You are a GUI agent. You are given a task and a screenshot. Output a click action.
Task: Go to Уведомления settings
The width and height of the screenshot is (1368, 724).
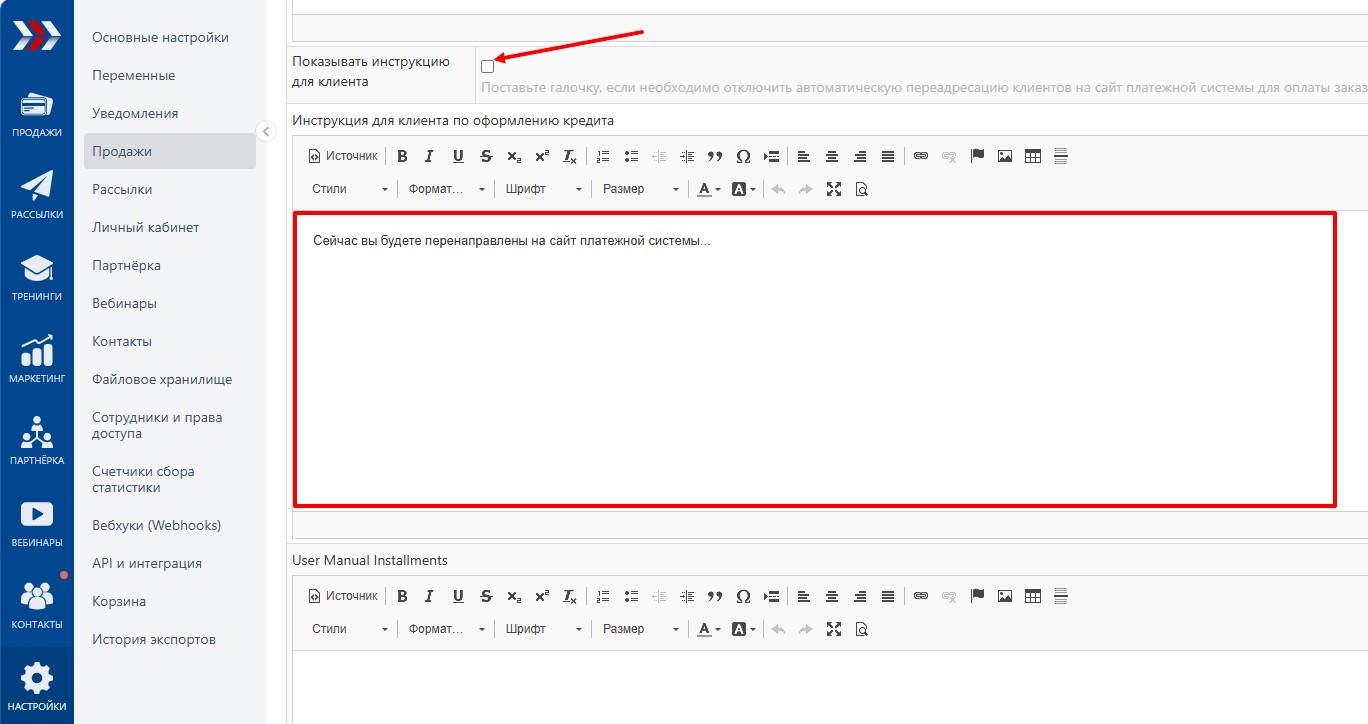point(135,113)
